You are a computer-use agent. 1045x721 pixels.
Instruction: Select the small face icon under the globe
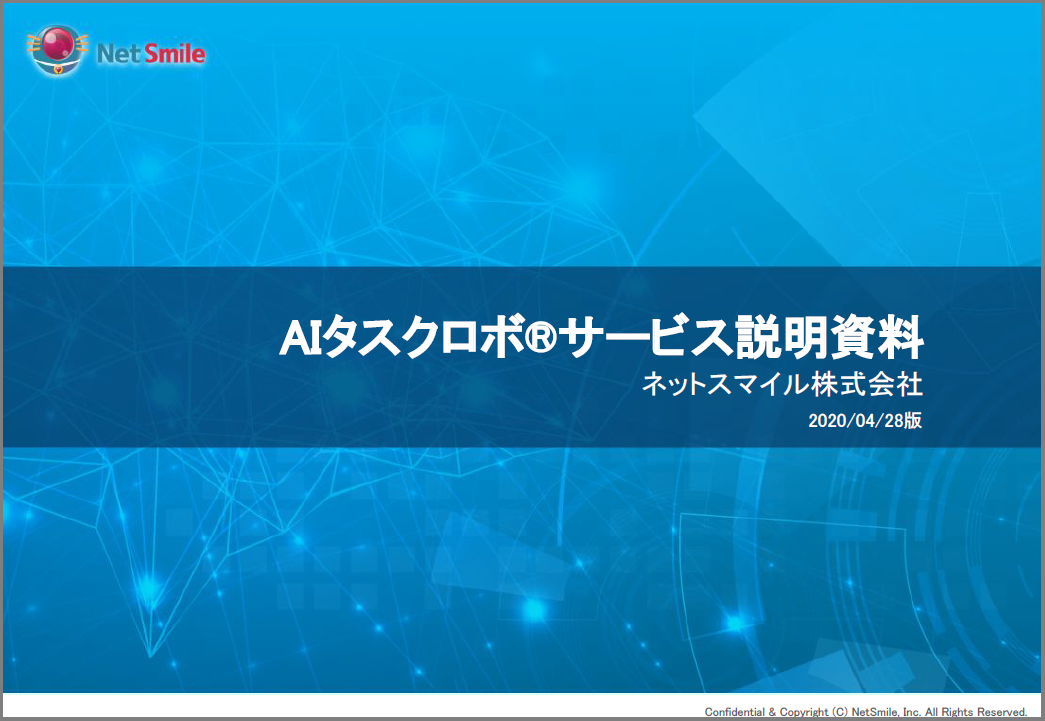[x=58, y=69]
